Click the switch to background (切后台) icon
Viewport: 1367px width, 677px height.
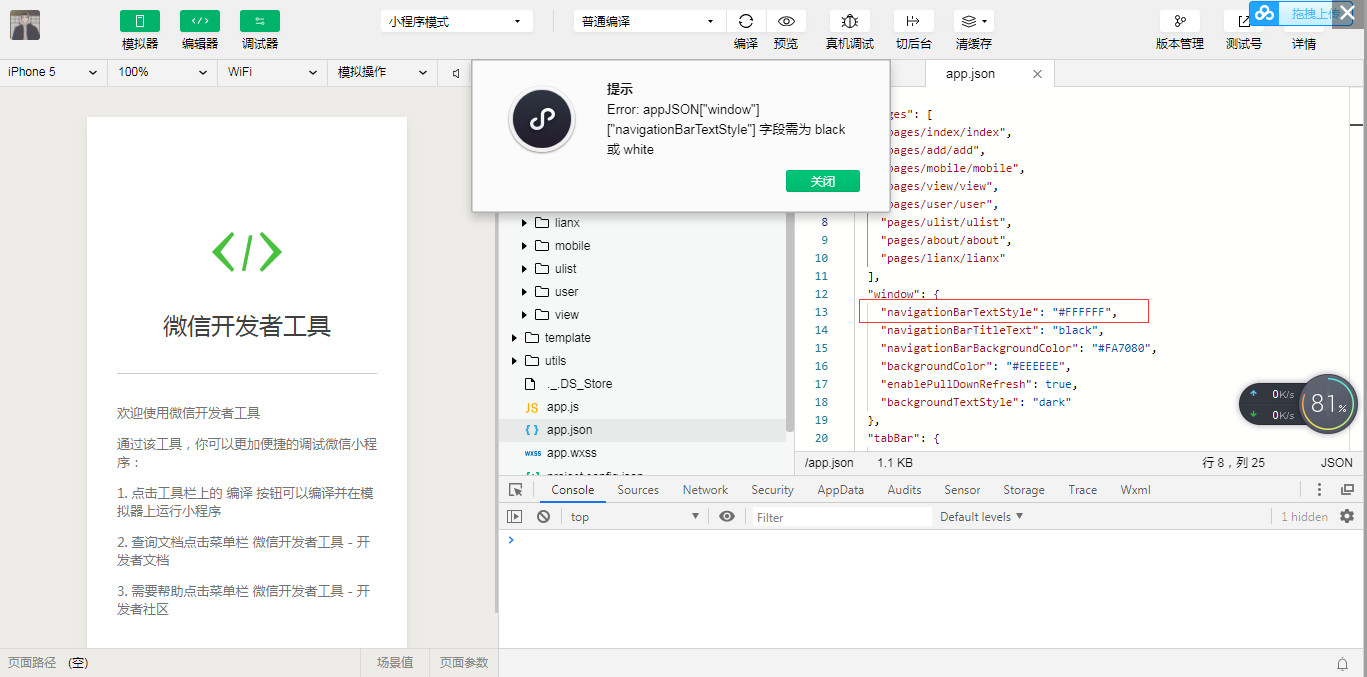[x=913, y=21]
